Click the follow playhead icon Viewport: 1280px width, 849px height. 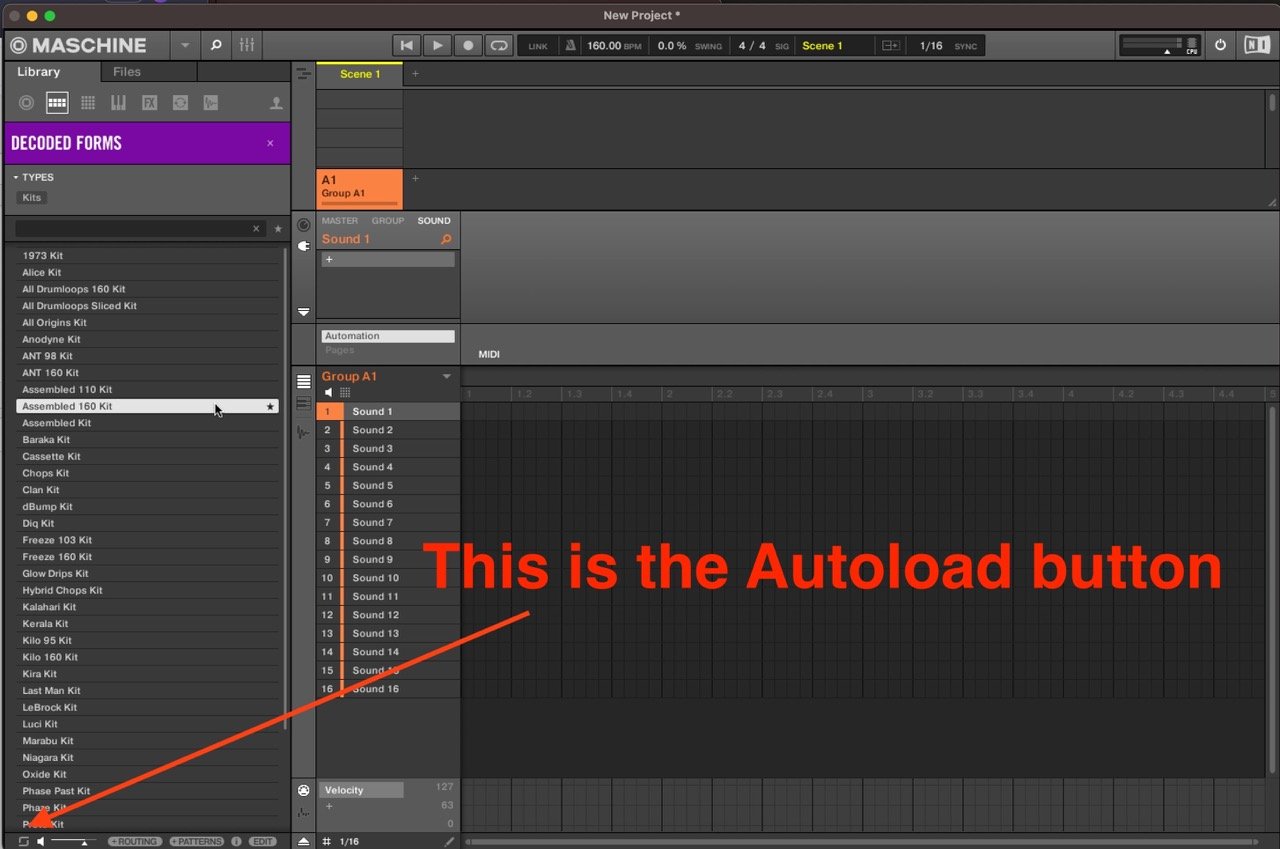point(890,46)
